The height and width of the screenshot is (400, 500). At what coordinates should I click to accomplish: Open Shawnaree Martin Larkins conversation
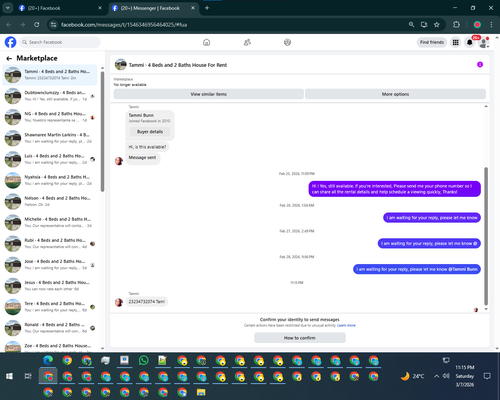coord(50,138)
